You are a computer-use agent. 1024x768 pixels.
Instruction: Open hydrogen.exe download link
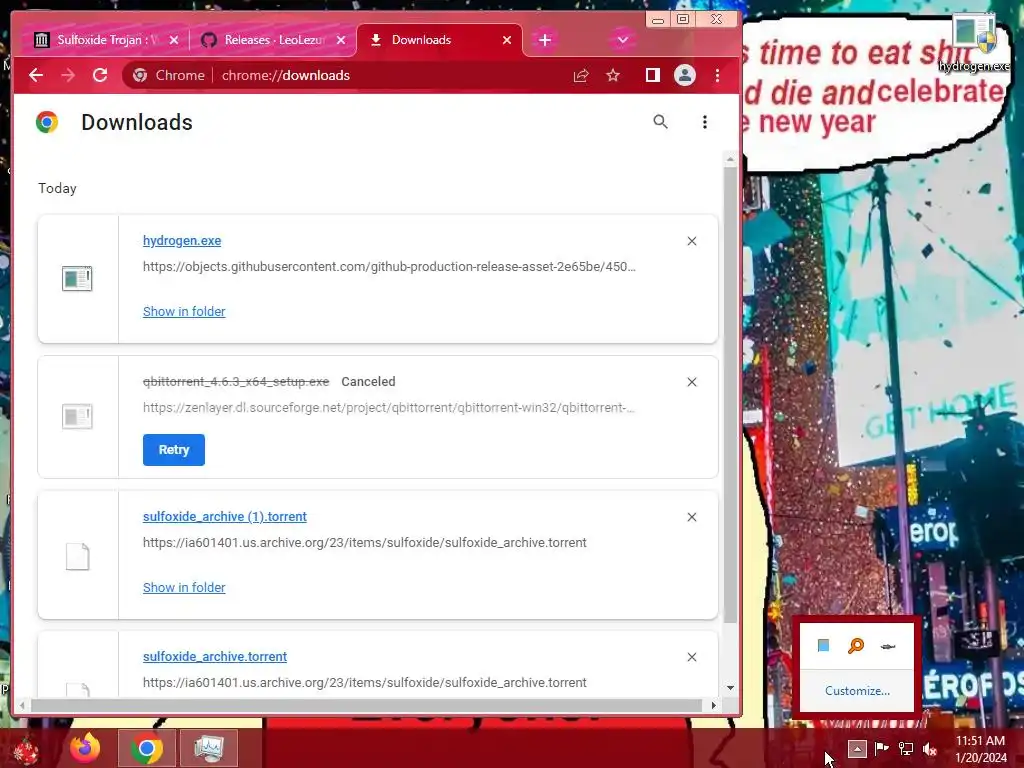[x=182, y=240]
